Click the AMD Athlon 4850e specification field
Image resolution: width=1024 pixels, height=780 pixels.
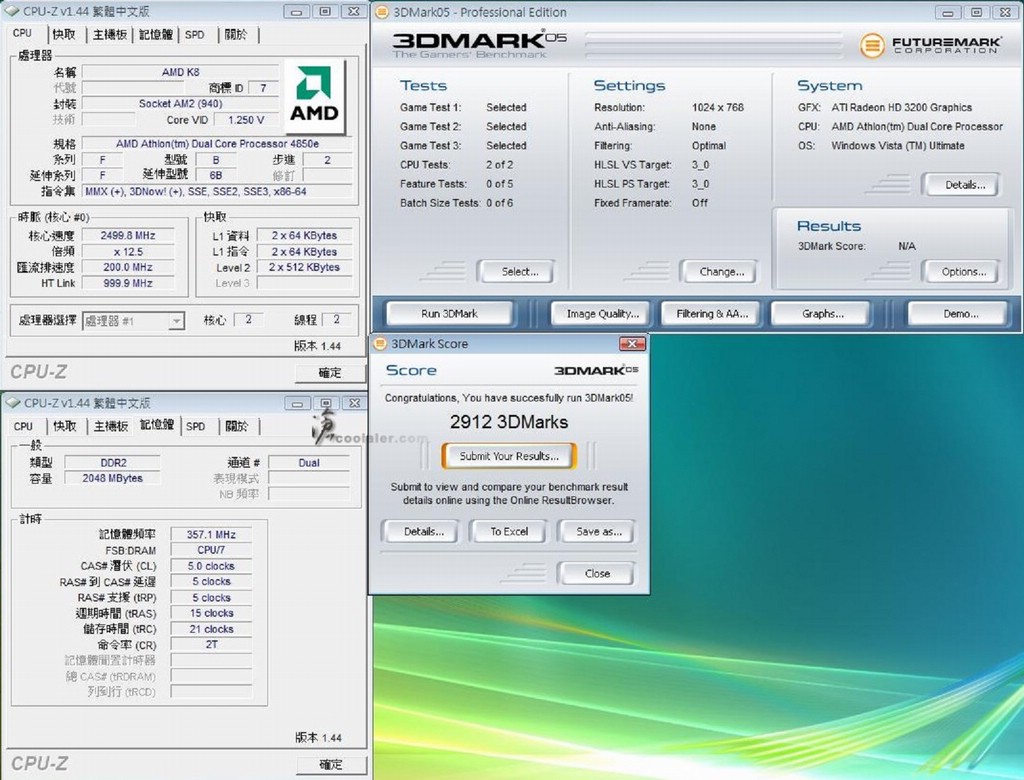click(217, 144)
